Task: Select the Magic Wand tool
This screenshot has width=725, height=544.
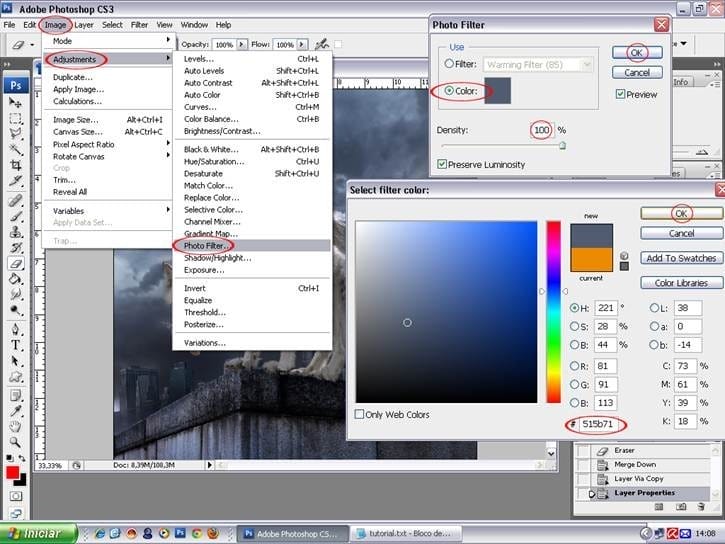Action: click(x=15, y=149)
